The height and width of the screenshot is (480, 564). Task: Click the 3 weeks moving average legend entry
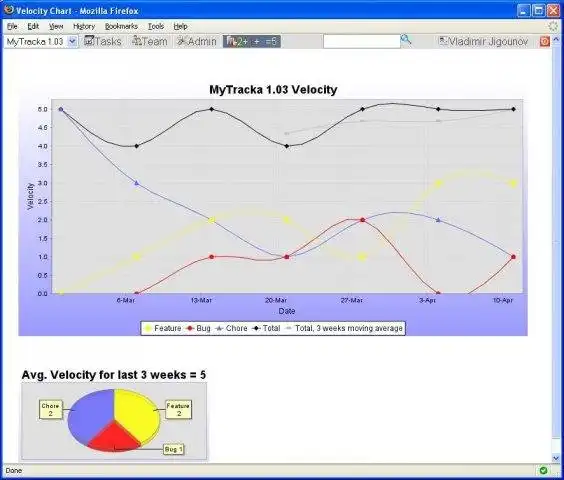tap(344, 328)
